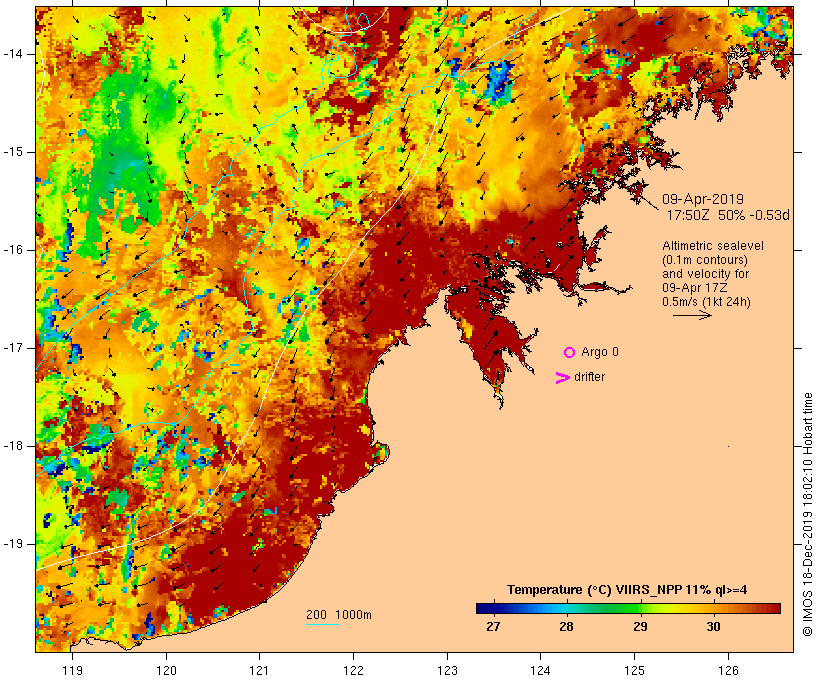Click the '200 1000m' depth label
This screenshot has width=820, height=680.
point(339,615)
